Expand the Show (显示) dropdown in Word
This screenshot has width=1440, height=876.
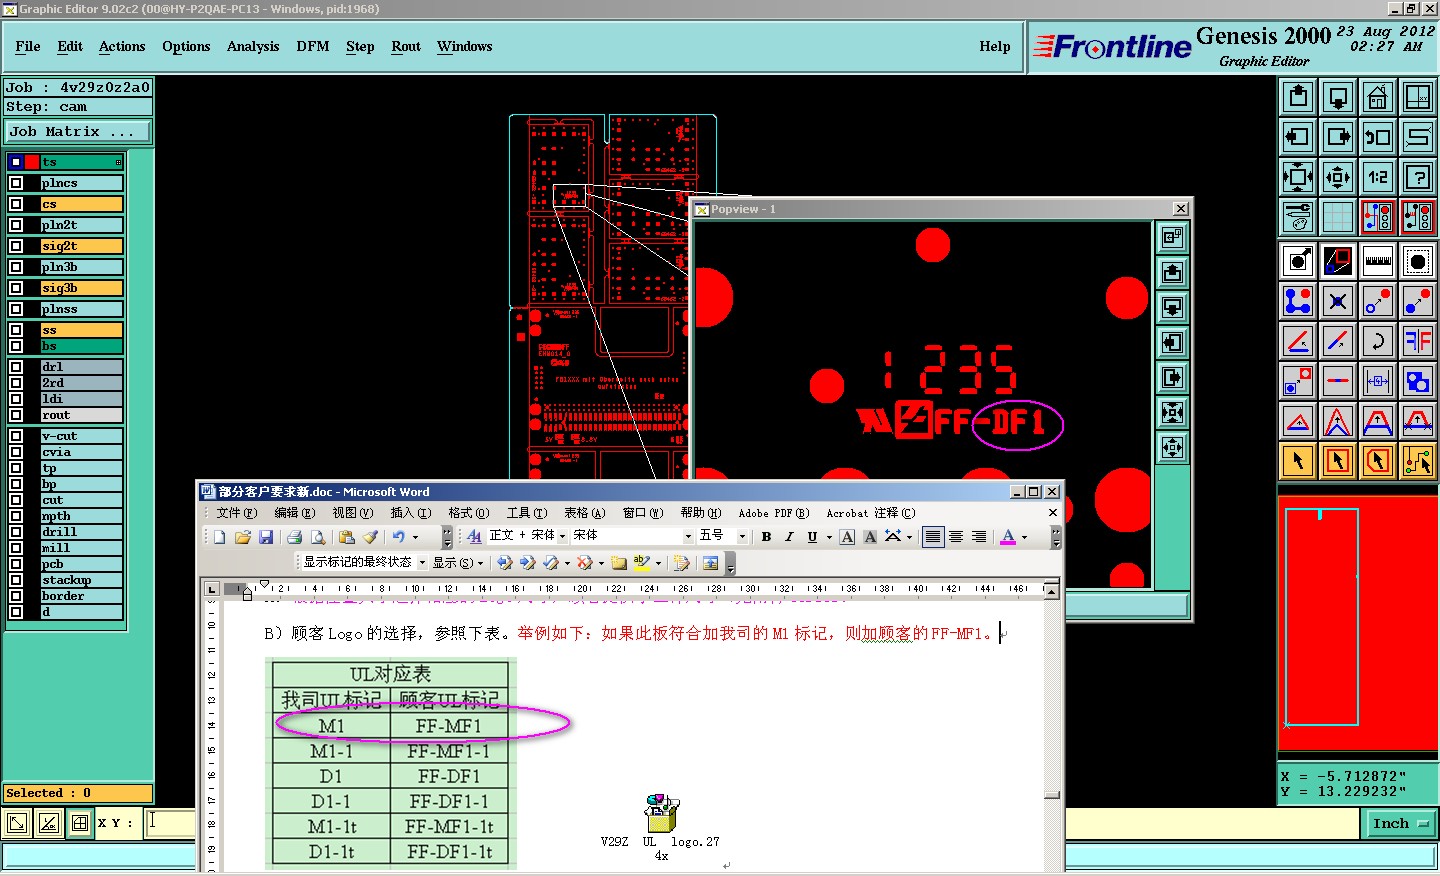click(x=458, y=563)
